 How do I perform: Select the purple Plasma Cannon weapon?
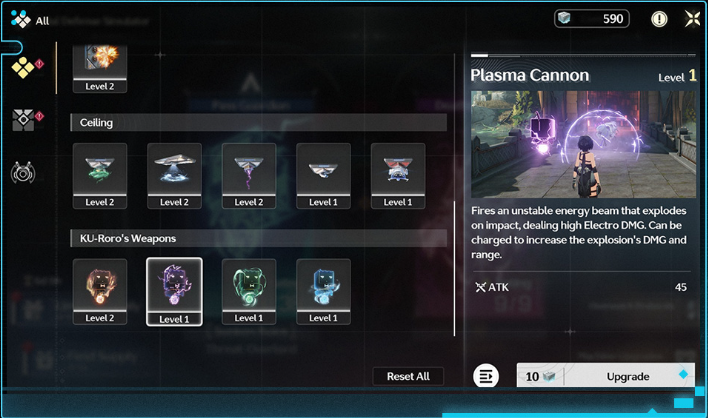[x=174, y=292]
